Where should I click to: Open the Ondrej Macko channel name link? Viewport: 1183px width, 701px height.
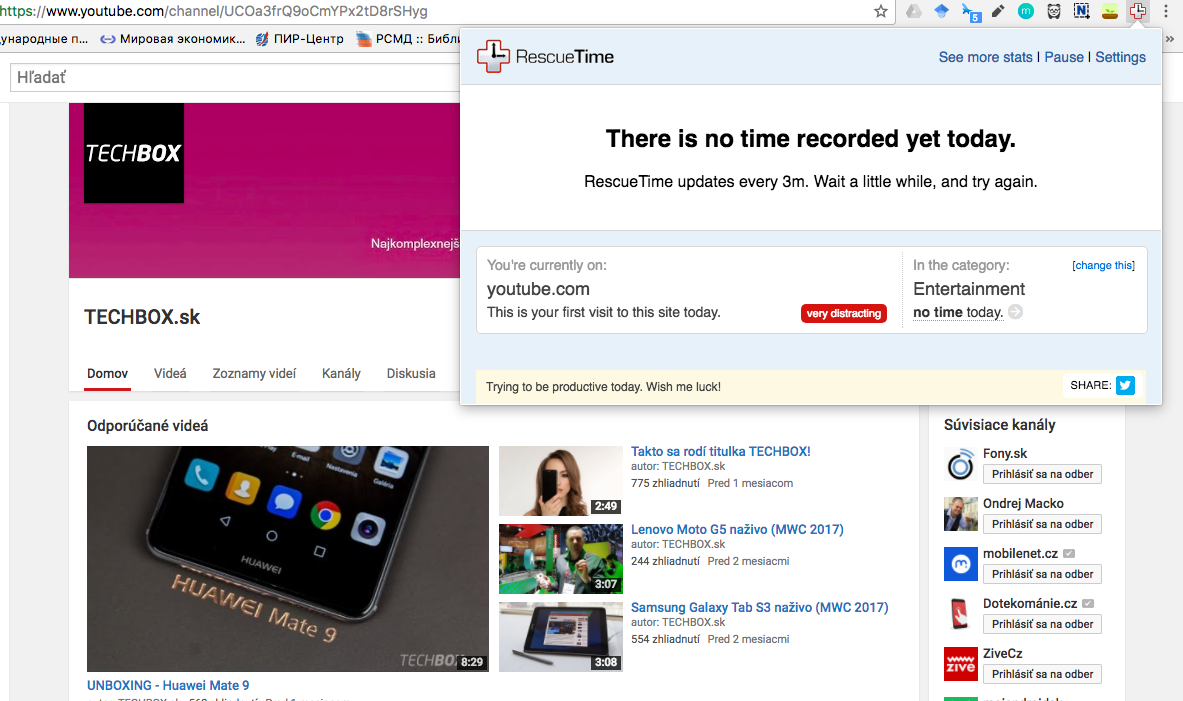(1023, 503)
